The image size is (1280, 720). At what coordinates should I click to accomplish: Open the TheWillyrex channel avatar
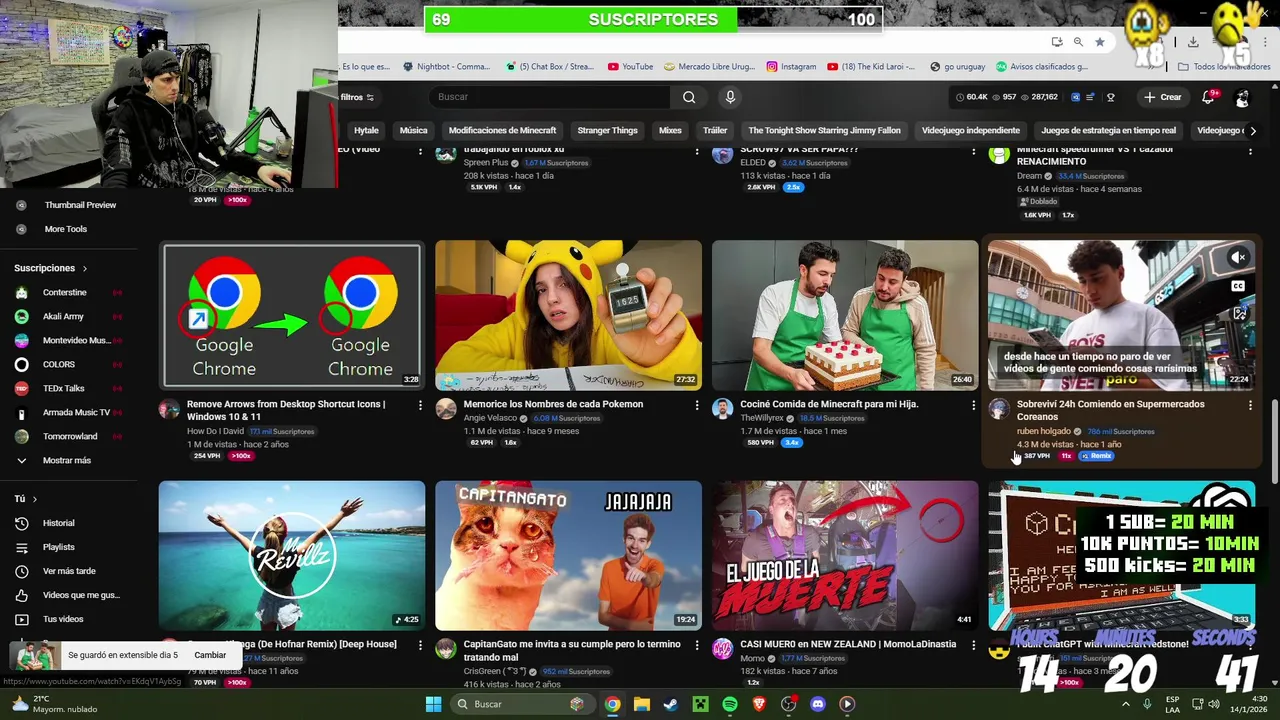722,408
